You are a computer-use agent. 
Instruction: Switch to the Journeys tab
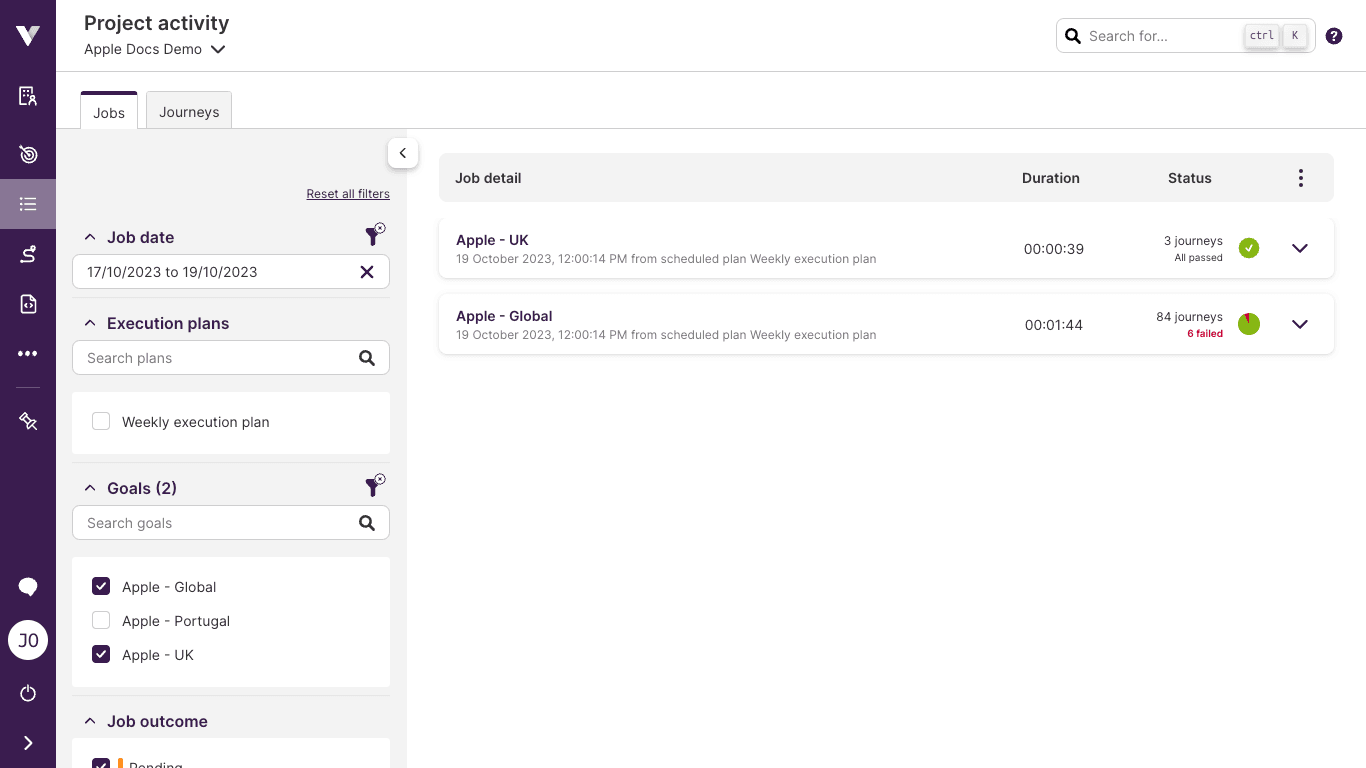click(x=188, y=110)
